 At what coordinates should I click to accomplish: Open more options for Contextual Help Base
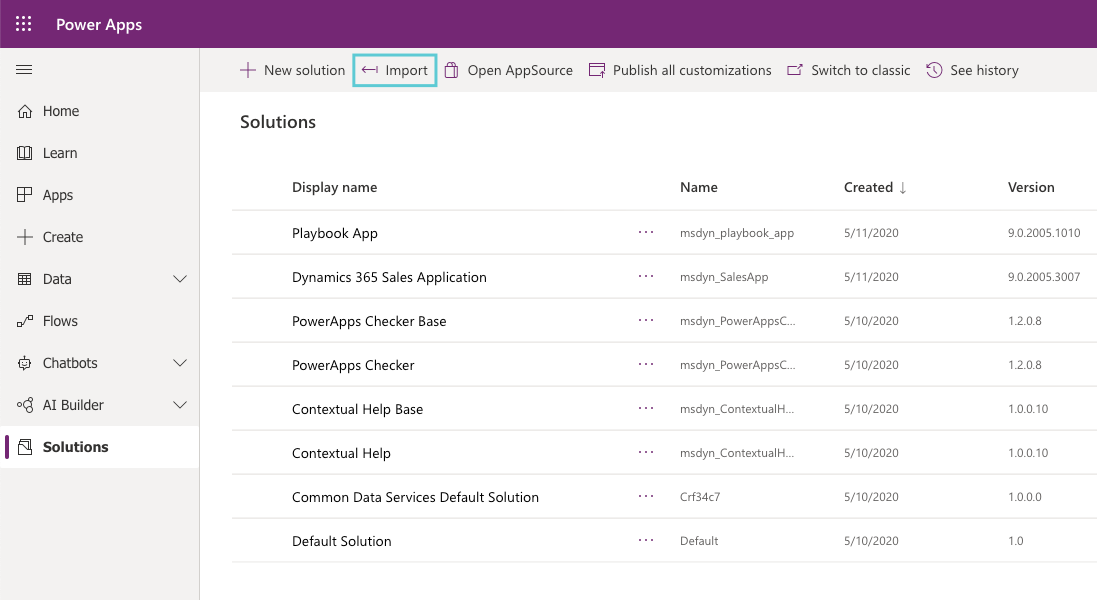click(x=646, y=408)
